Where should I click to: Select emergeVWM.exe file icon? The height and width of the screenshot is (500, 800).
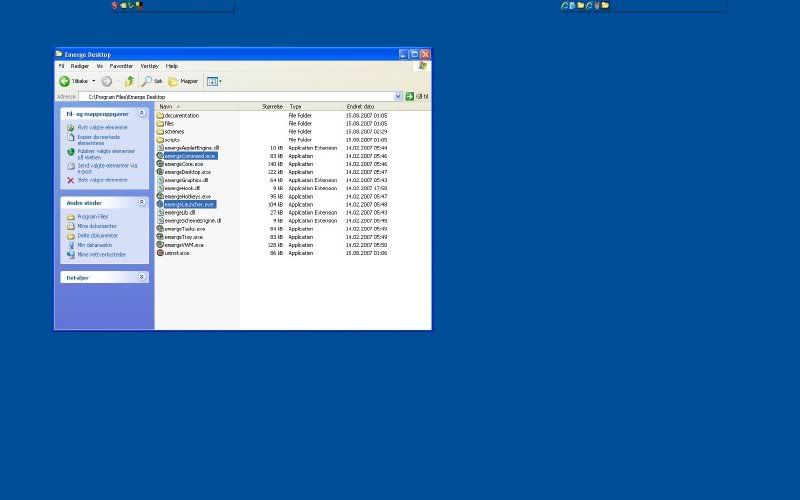pos(160,245)
